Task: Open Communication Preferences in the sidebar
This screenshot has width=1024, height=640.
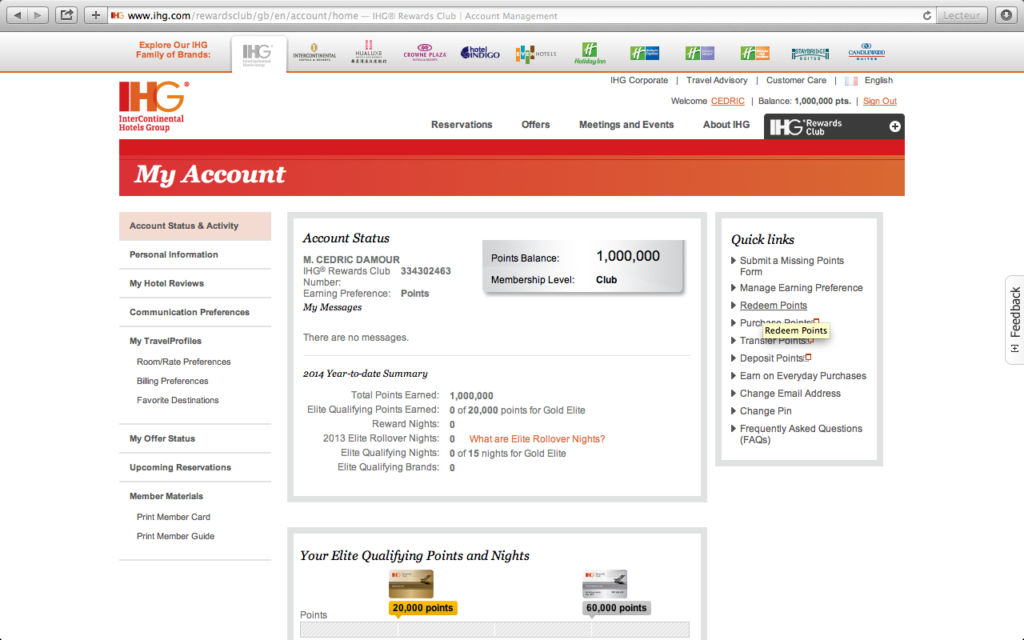Action: (x=189, y=312)
